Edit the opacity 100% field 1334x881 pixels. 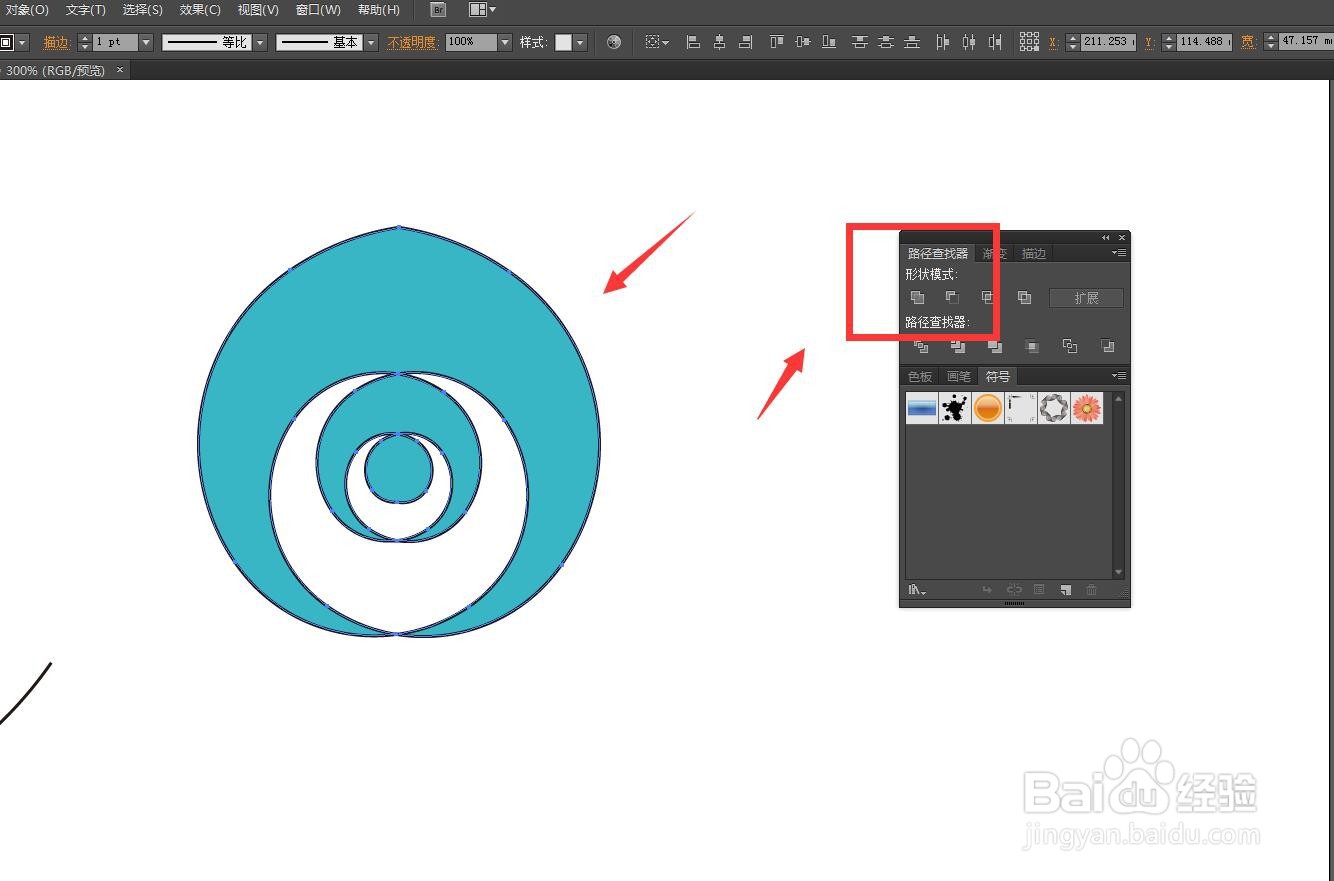pos(471,42)
